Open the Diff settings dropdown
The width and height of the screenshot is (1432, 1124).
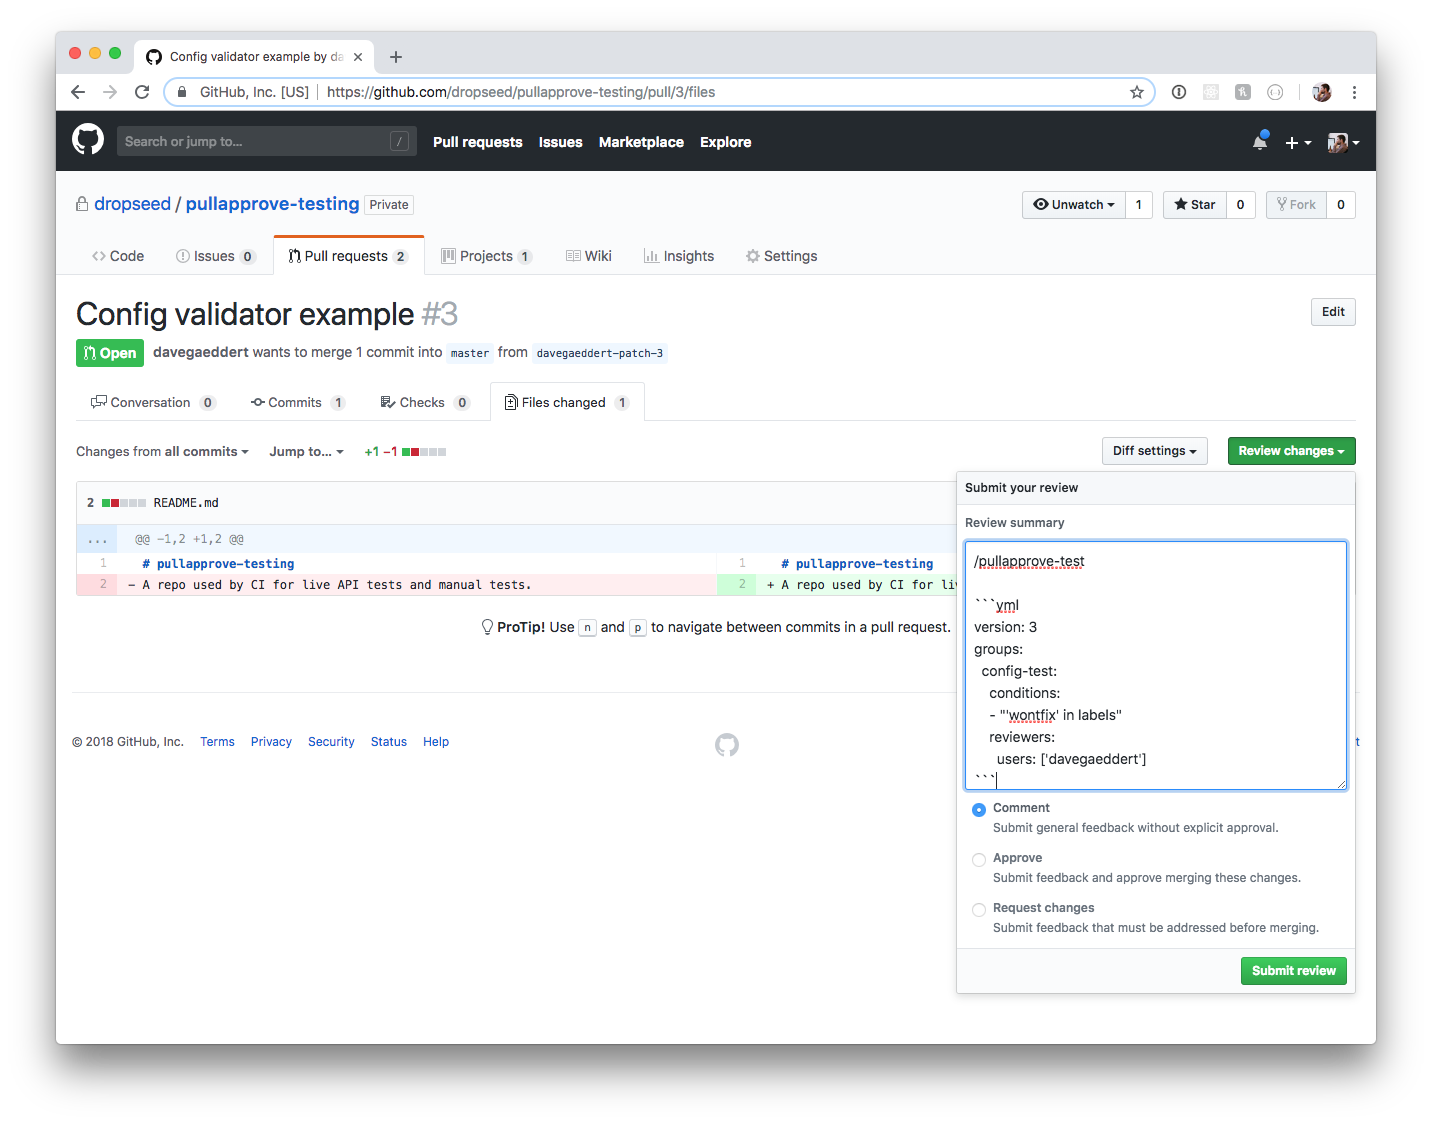1154,450
